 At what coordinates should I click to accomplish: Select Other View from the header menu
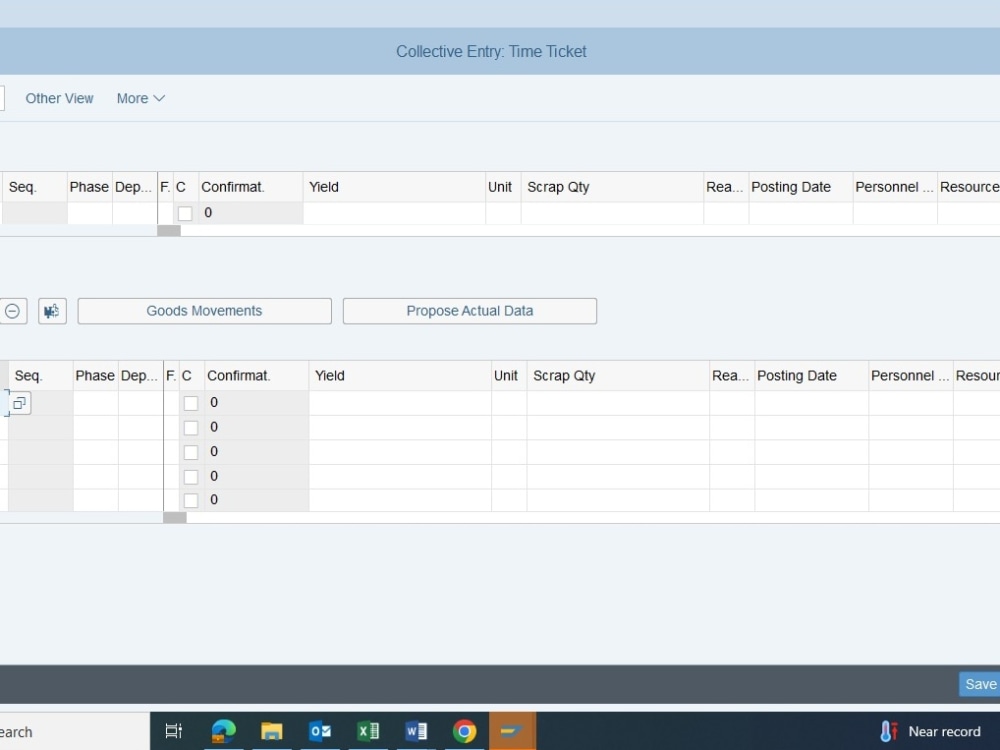59,98
